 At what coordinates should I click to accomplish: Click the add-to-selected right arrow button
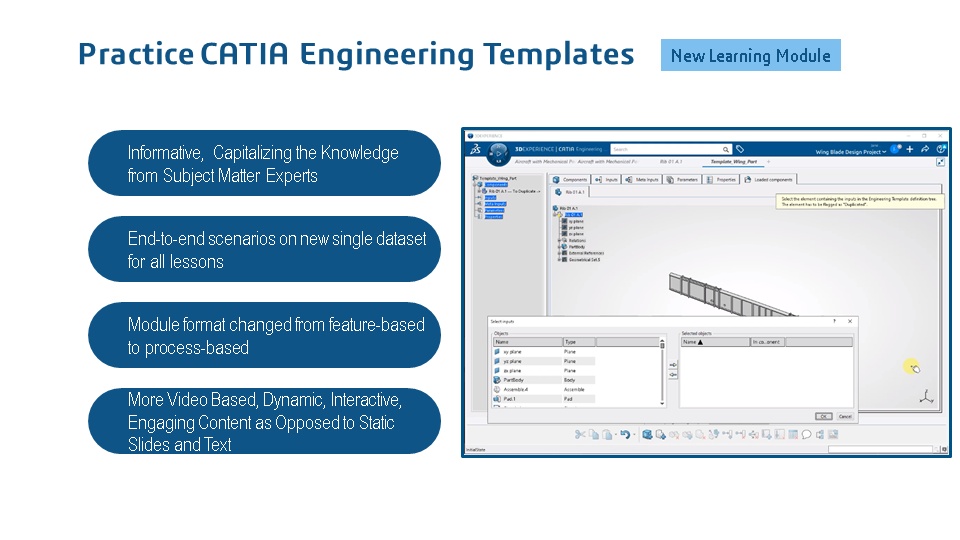(672, 365)
